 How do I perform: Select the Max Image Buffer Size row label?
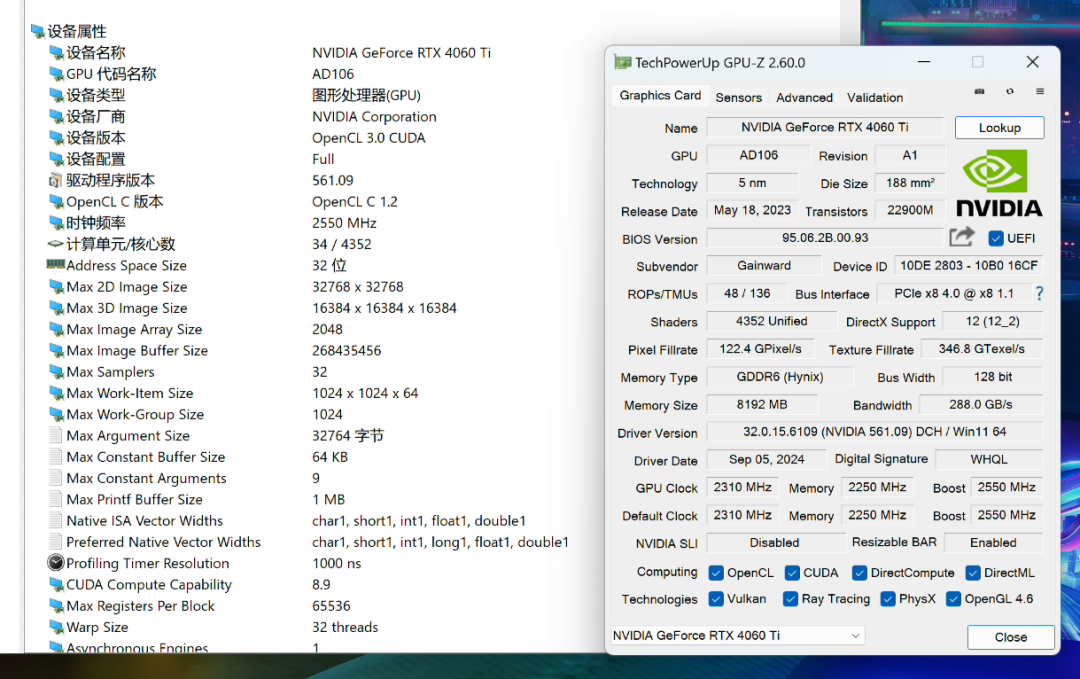point(137,351)
